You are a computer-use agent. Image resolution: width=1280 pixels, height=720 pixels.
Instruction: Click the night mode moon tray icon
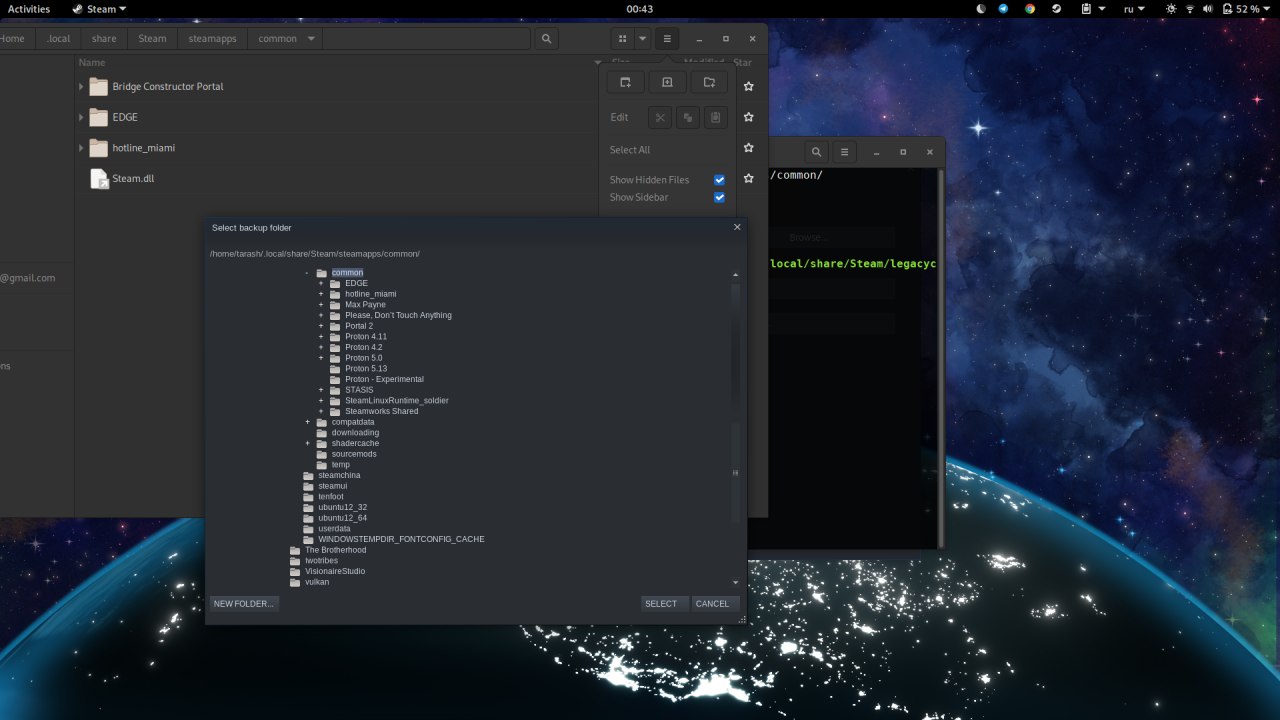pos(980,9)
